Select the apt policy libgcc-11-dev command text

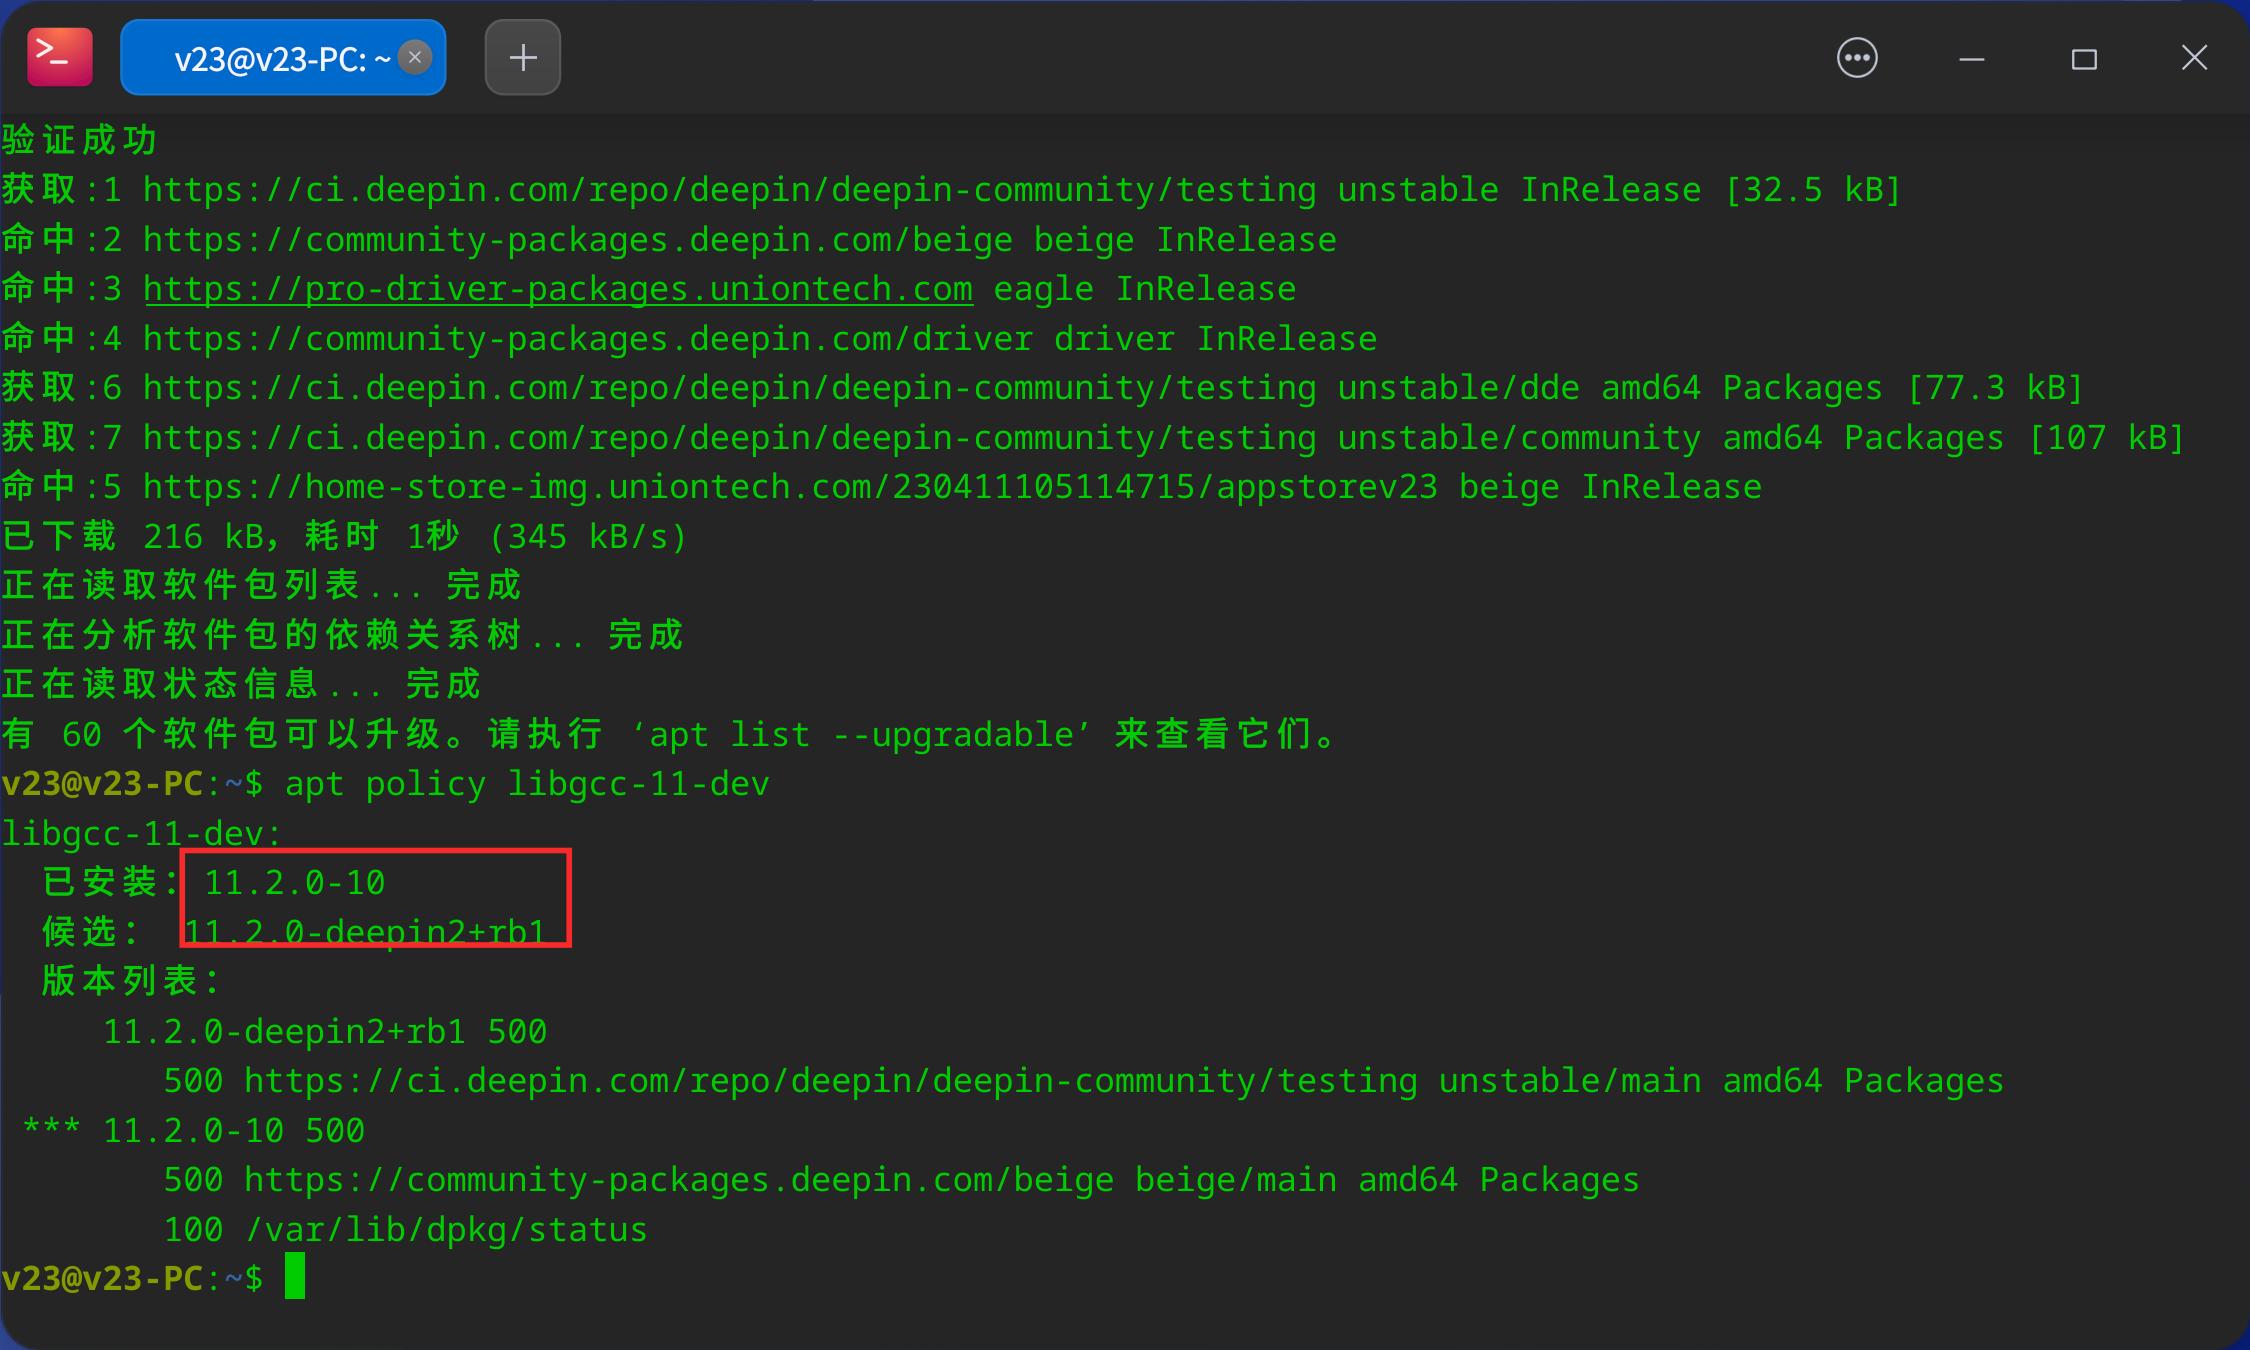coord(525,783)
